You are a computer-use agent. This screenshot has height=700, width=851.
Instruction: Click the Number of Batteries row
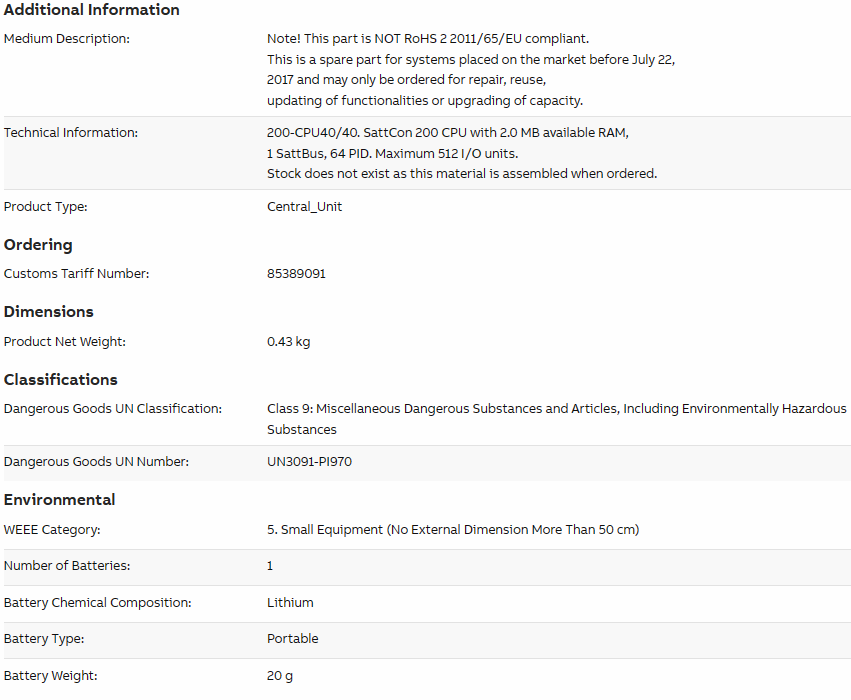pyautogui.click(x=427, y=566)
